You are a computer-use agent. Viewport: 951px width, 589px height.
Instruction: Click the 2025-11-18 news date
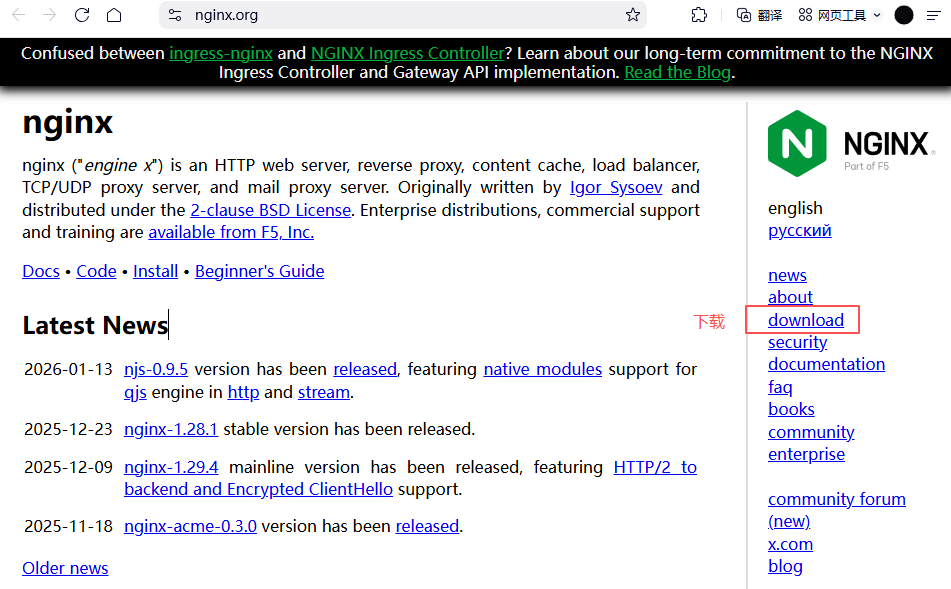[x=69, y=527]
